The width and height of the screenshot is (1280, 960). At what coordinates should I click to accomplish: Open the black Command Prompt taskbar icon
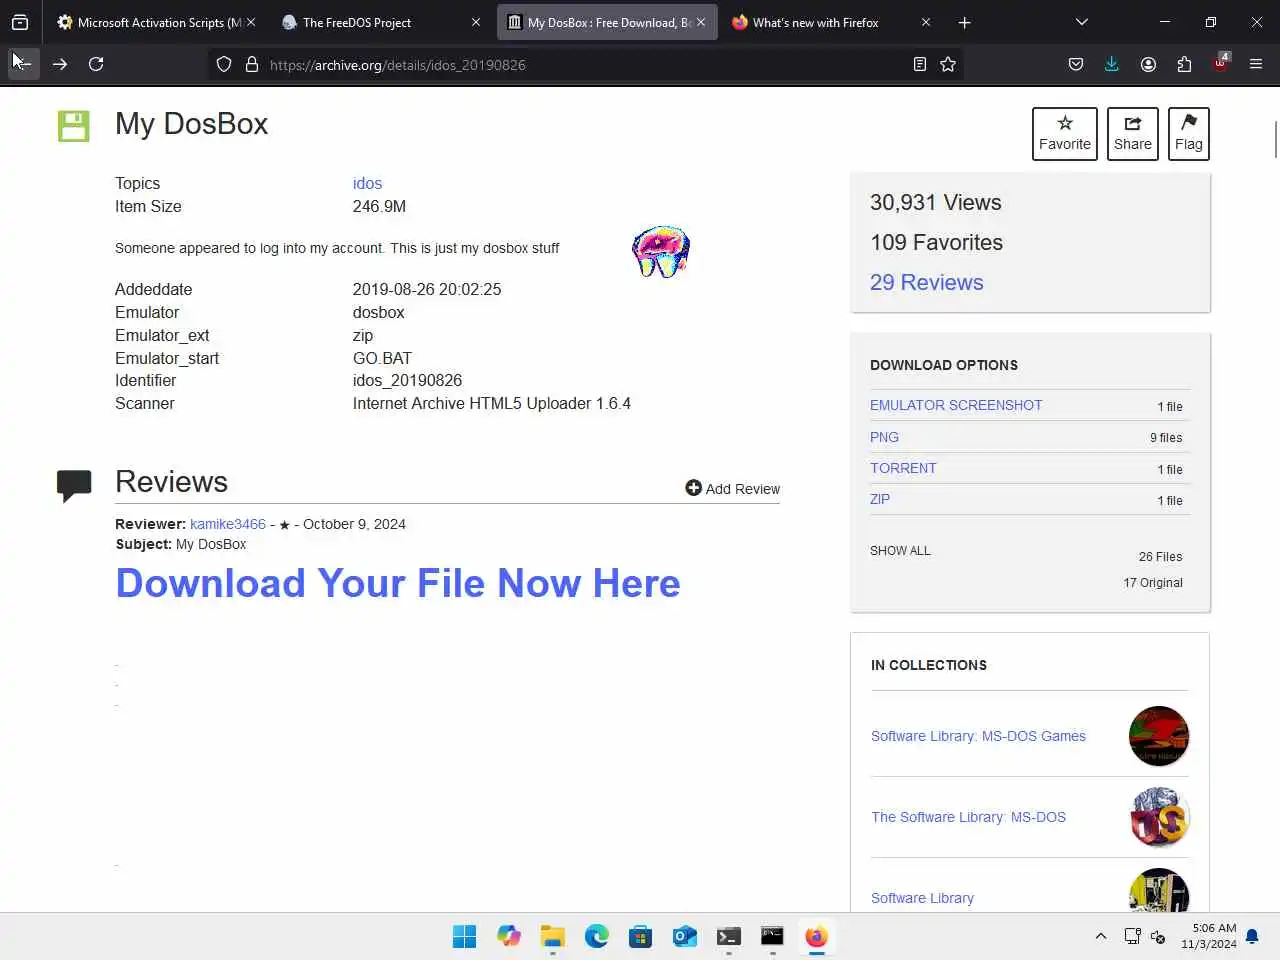tap(773, 936)
